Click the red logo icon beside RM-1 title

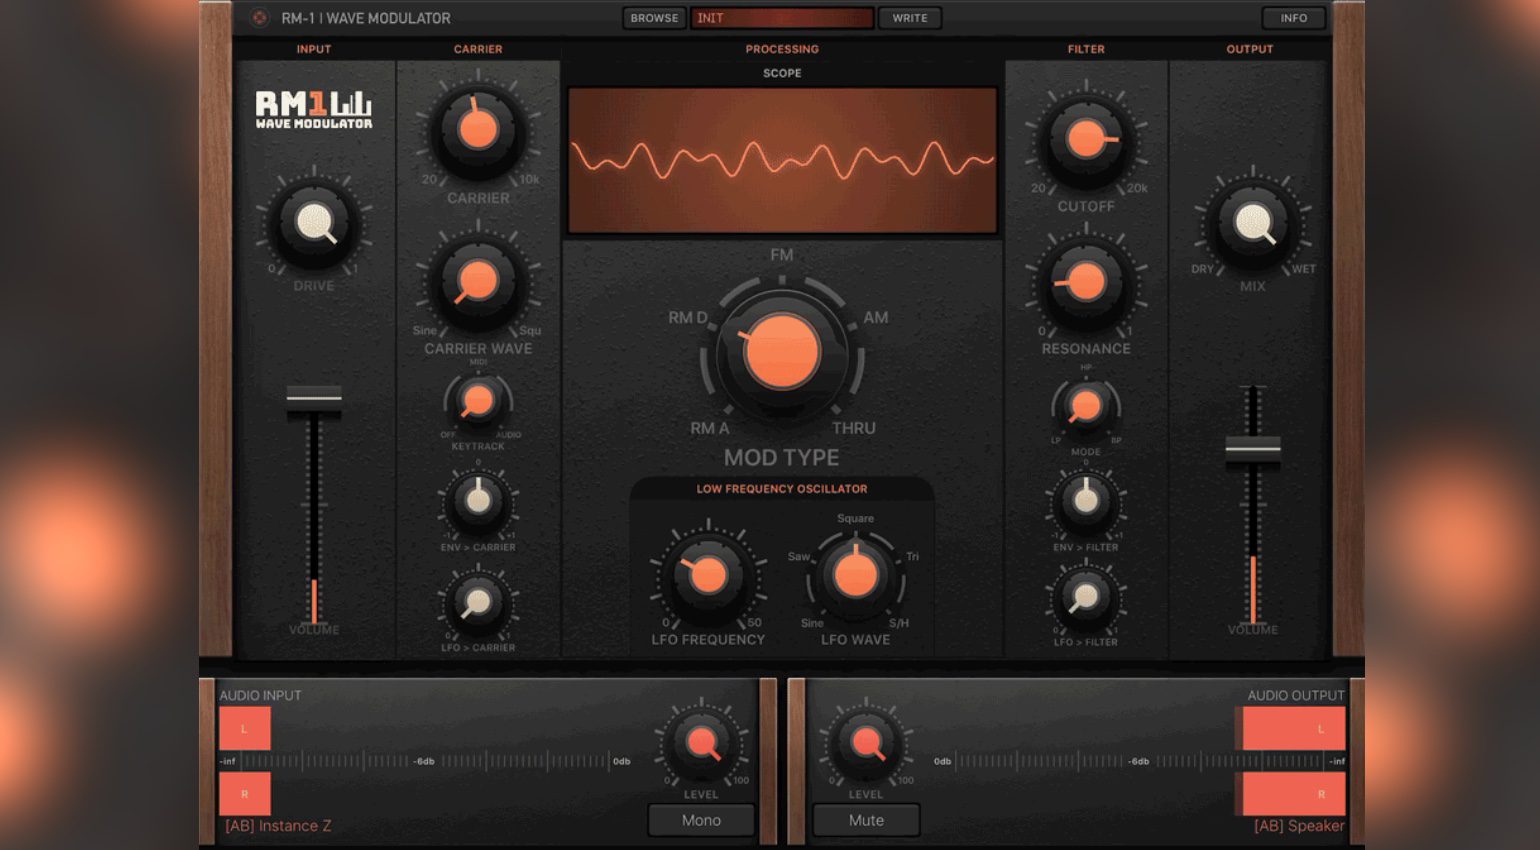point(259,18)
